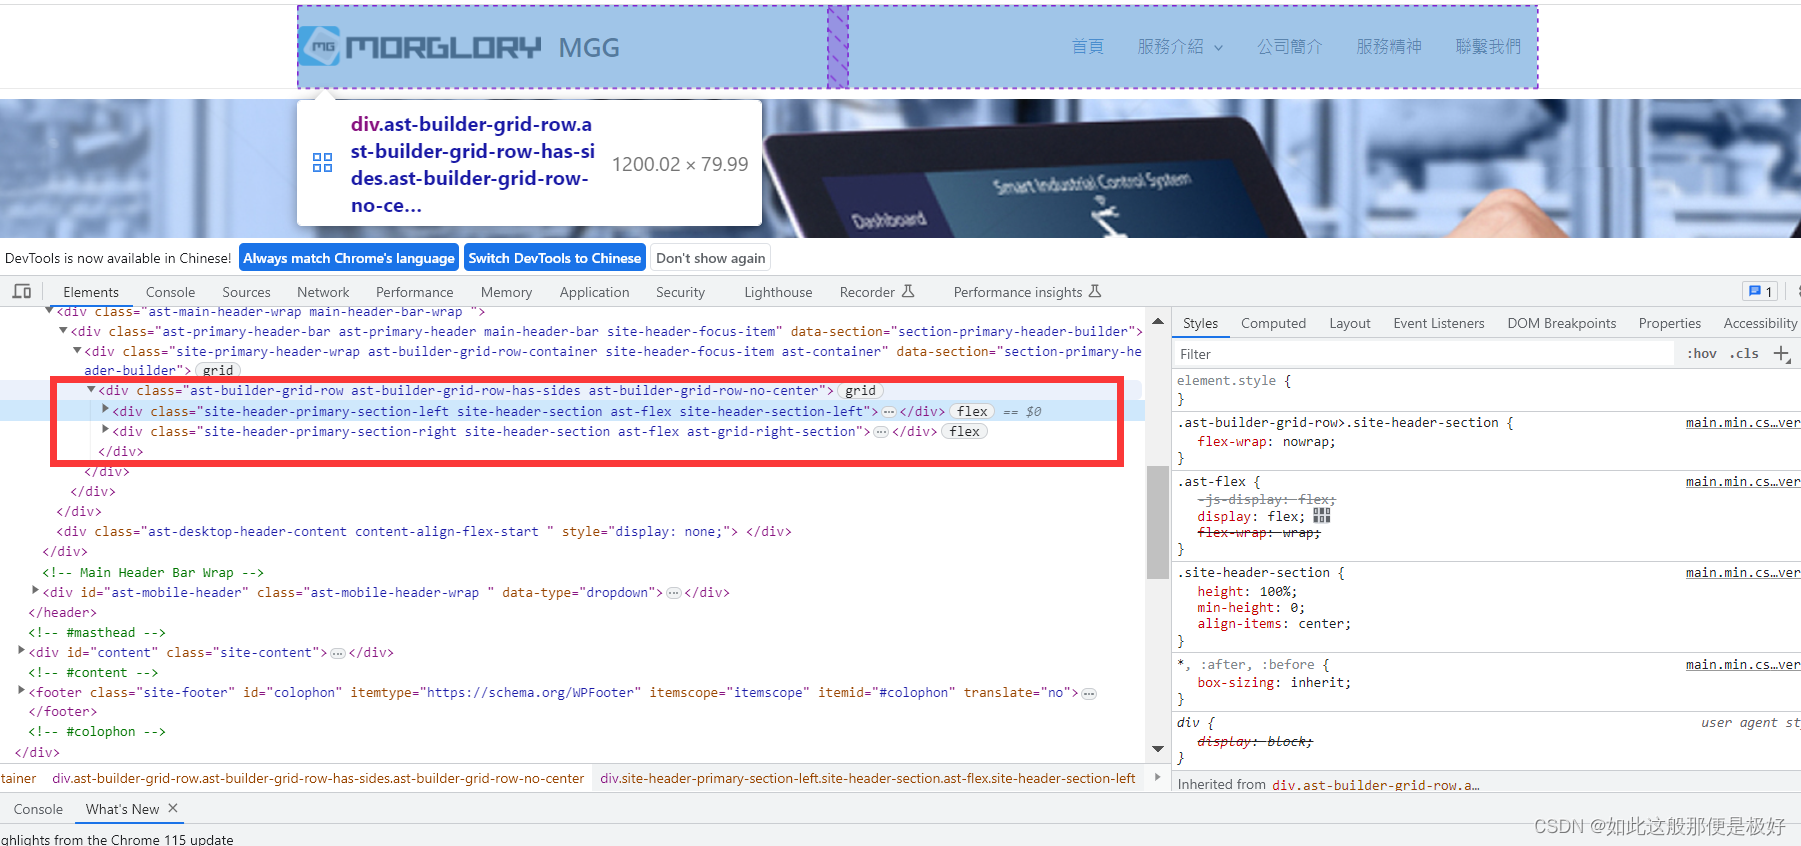Close the What's New drawer tab
Screen dimensions: 1801x846
point(173,808)
